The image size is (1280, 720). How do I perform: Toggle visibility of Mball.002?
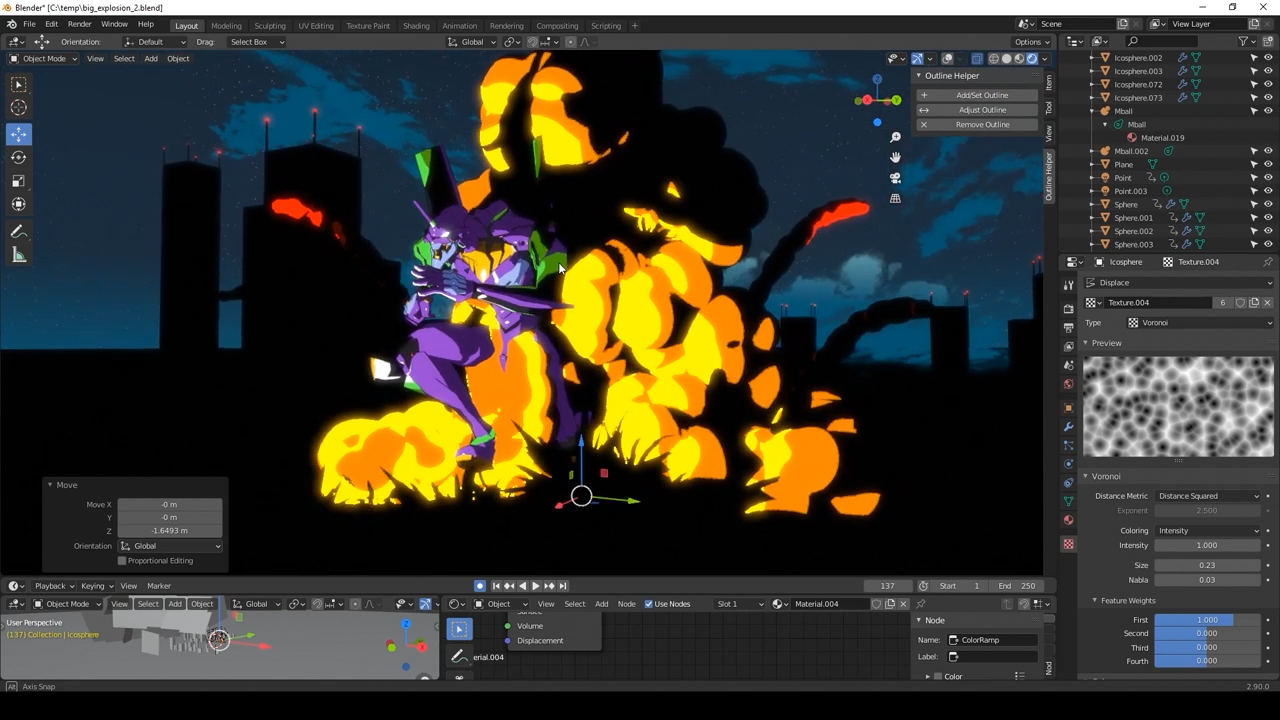click(x=1268, y=151)
